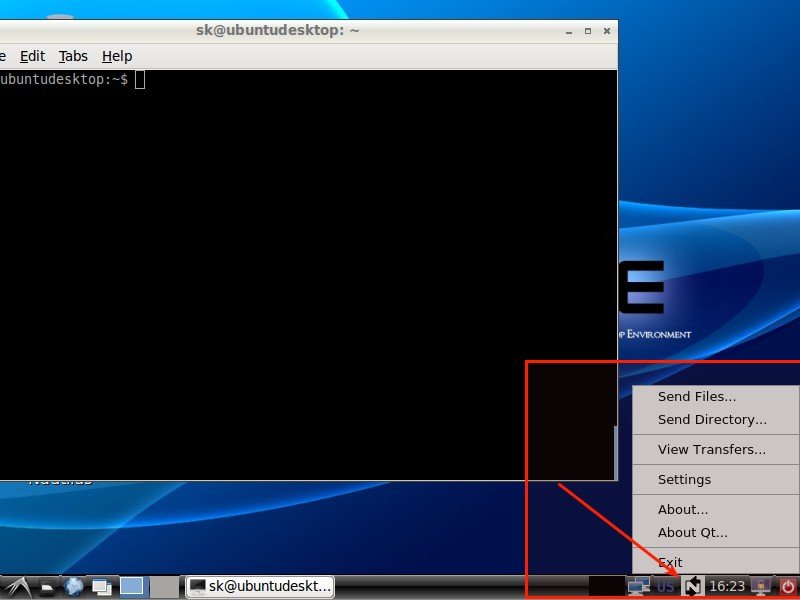Screen dimensions: 800x600
Task: Click the lock screen tray icon
Action: click(760, 586)
